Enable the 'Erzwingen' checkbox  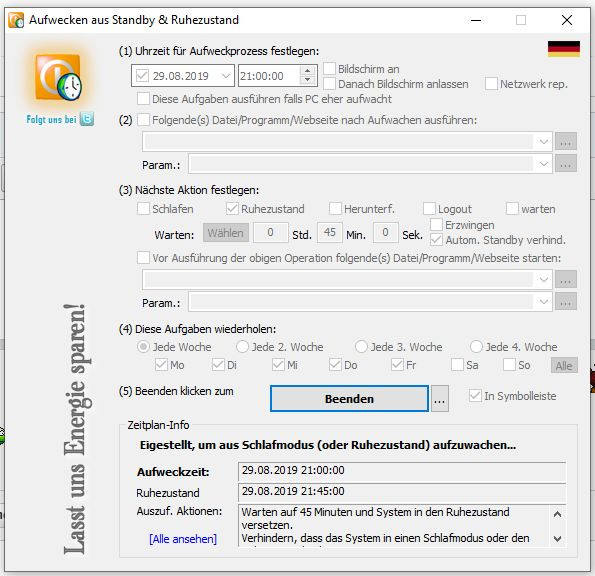[436, 224]
